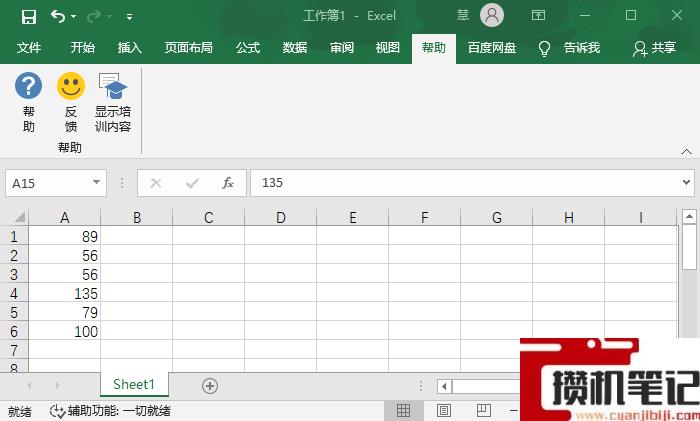This screenshot has height=421, width=700.
Task: Click the vertical scrollbar up arrow
Action: (x=689, y=217)
